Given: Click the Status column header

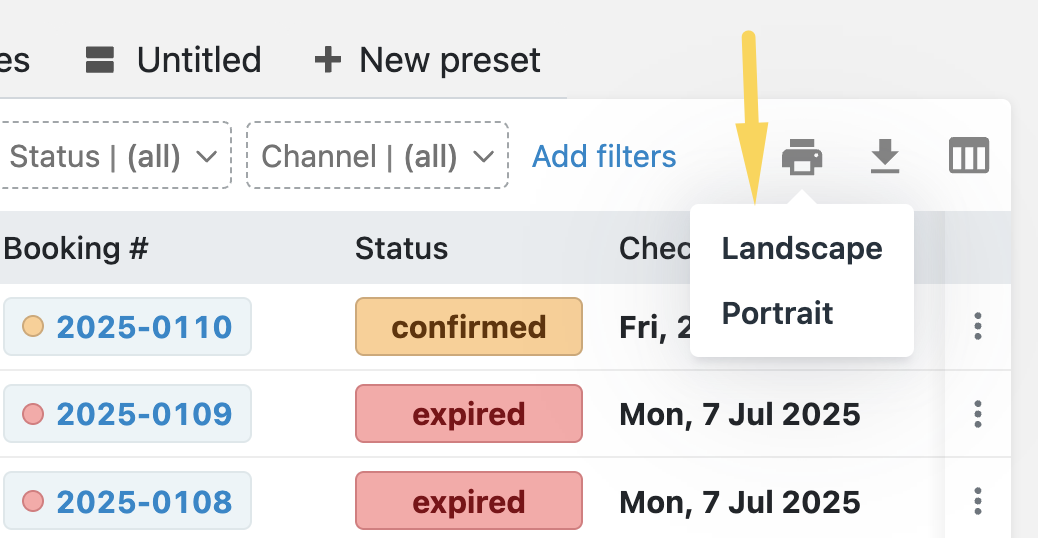Looking at the screenshot, I should coord(401,249).
